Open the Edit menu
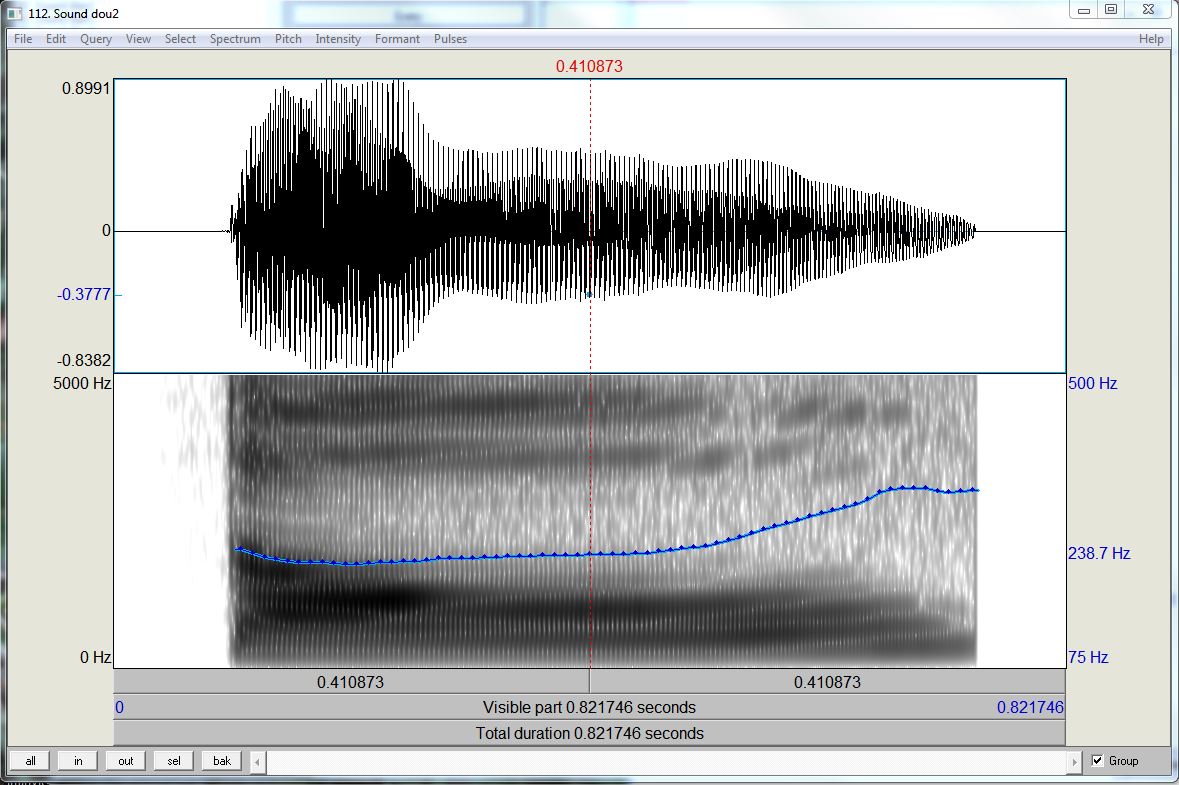The image size is (1179, 785). click(x=56, y=39)
